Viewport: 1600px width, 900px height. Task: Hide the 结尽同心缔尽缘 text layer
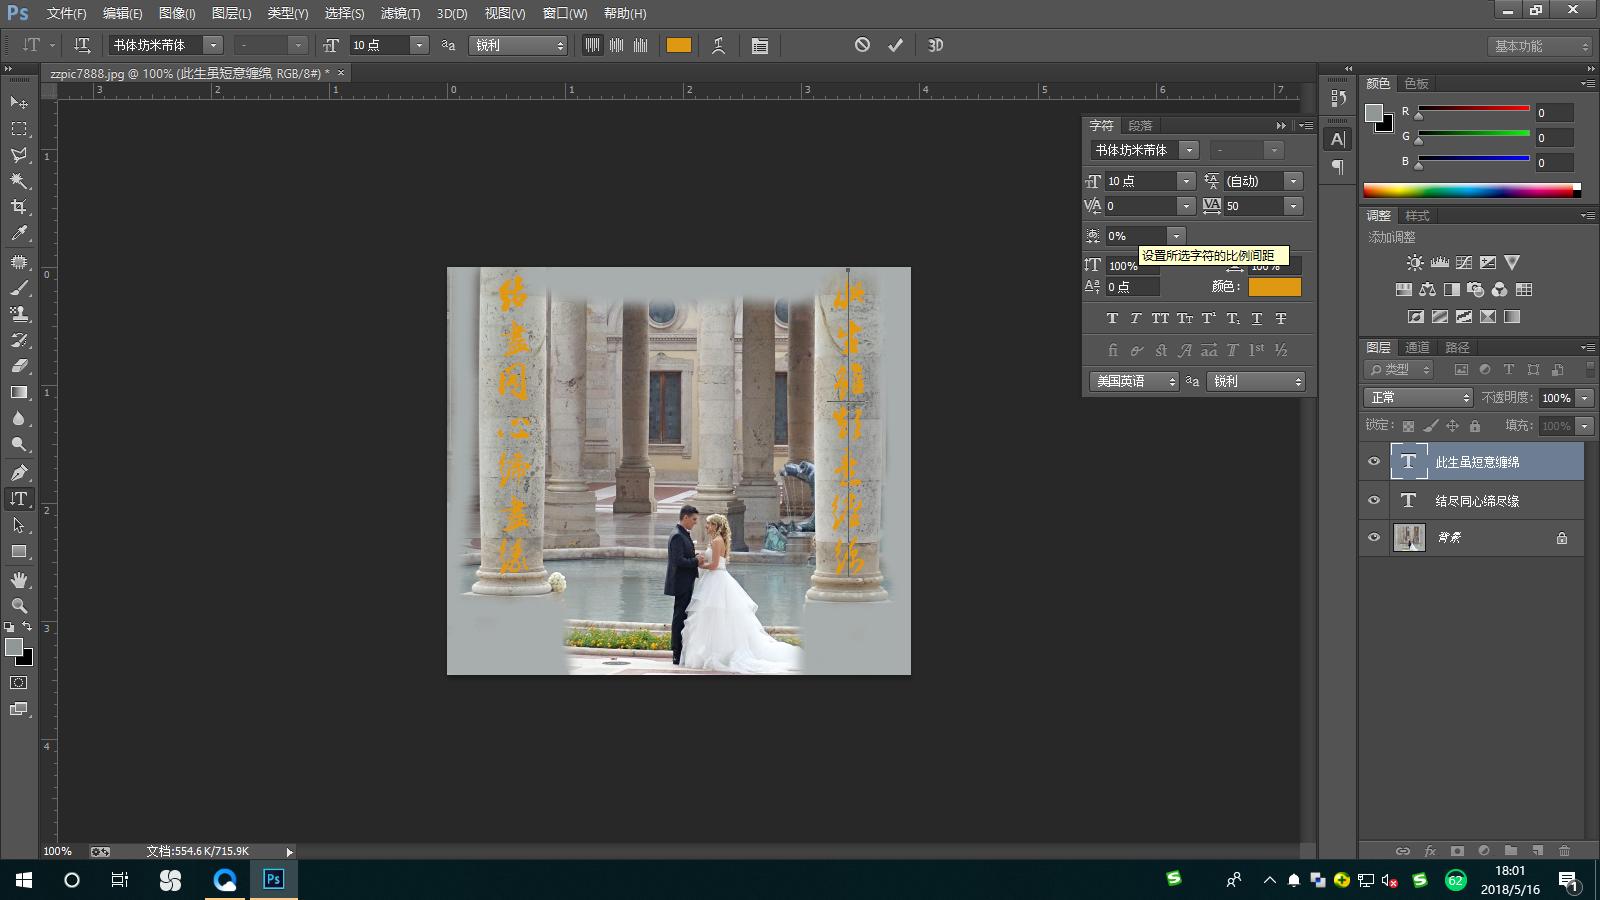click(x=1374, y=500)
